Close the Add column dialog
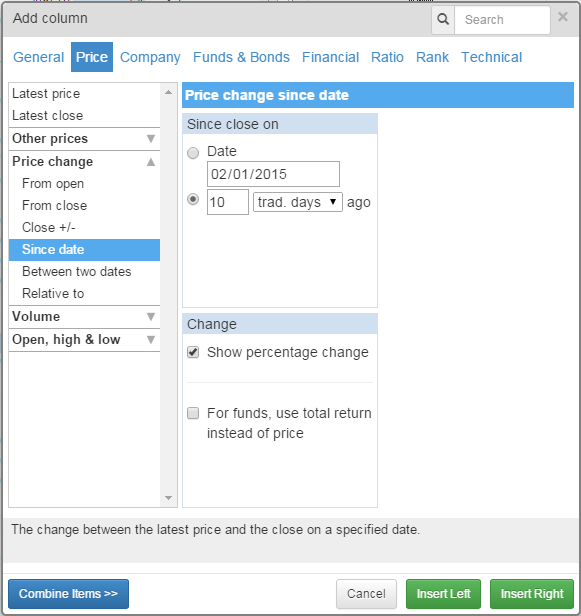This screenshot has width=581, height=616. pyautogui.click(x=563, y=17)
